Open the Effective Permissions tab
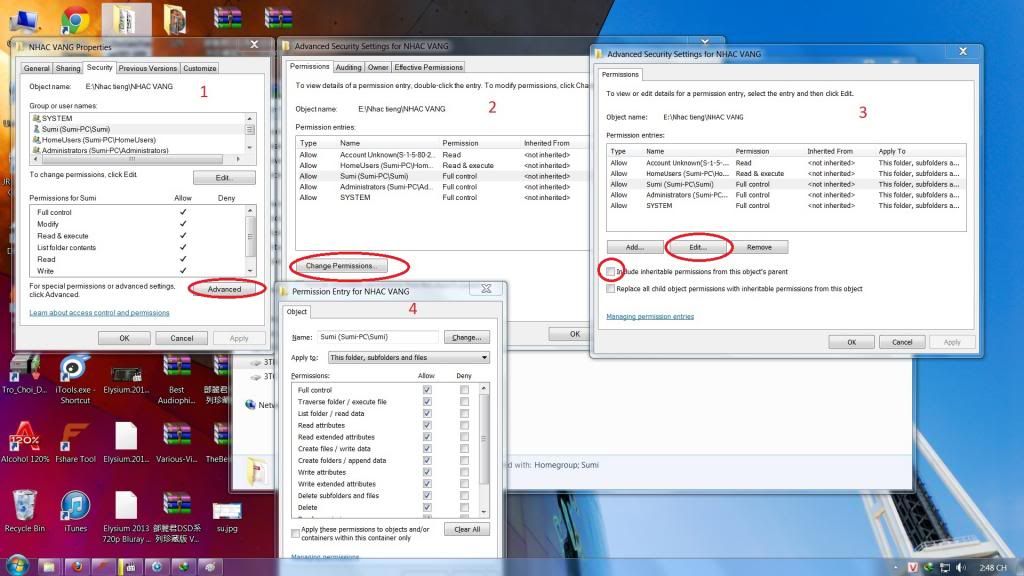 pyautogui.click(x=428, y=67)
